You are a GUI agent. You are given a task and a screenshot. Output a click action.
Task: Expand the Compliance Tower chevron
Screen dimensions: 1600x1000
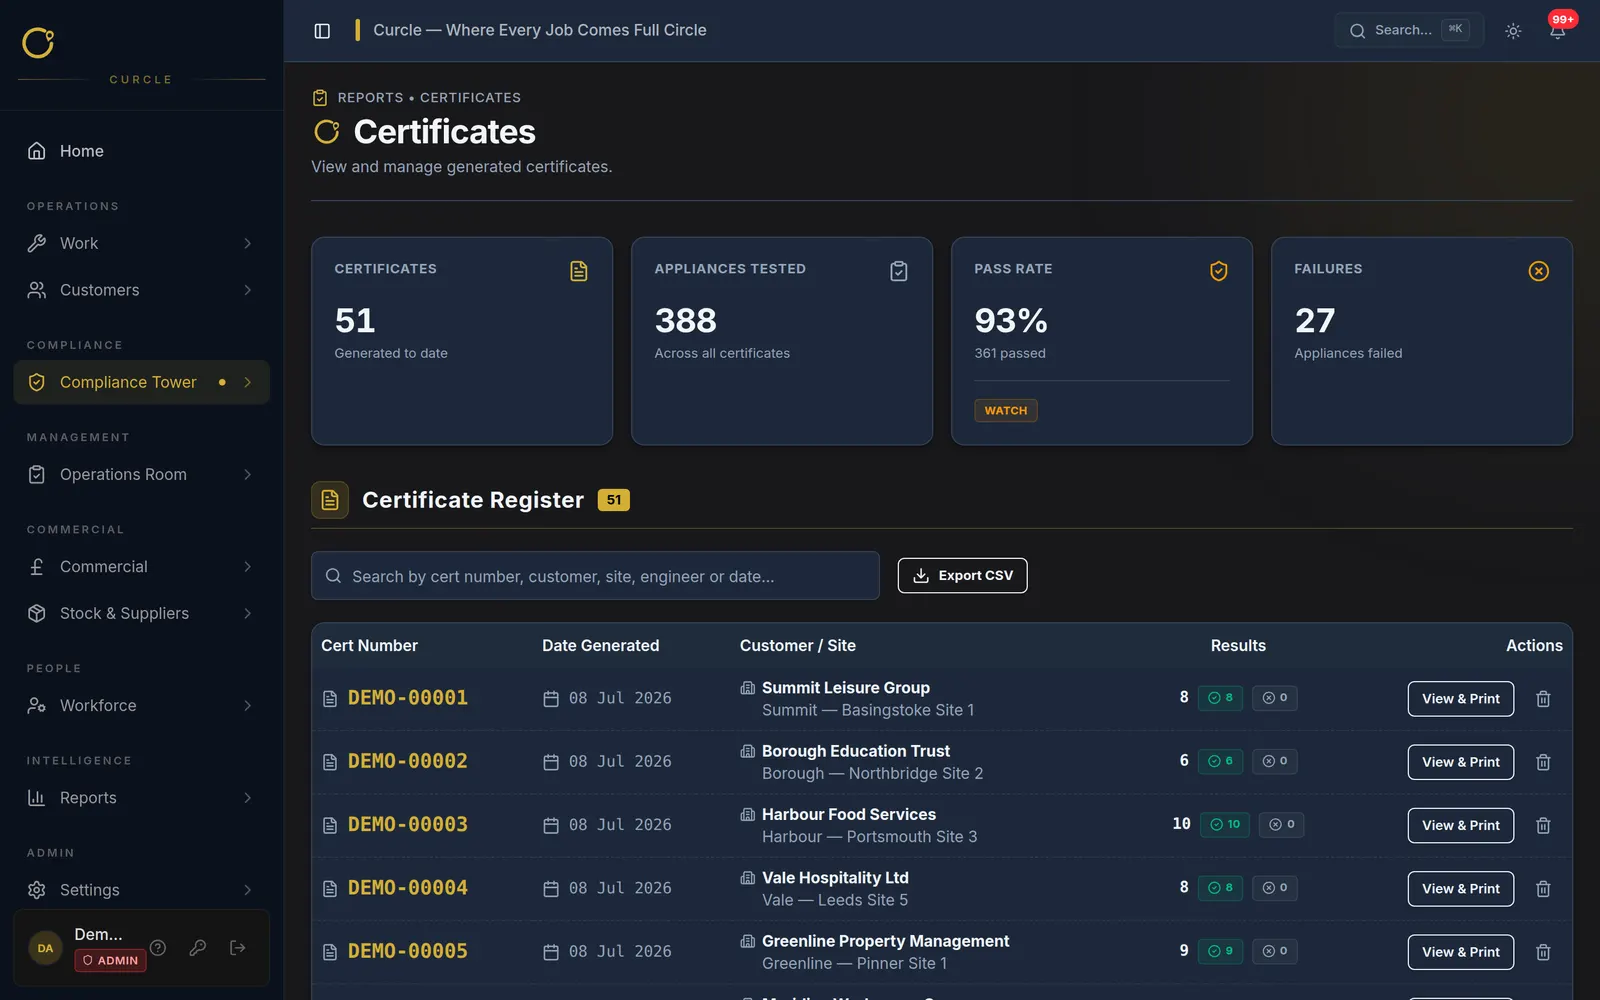pyautogui.click(x=247, y=382)
